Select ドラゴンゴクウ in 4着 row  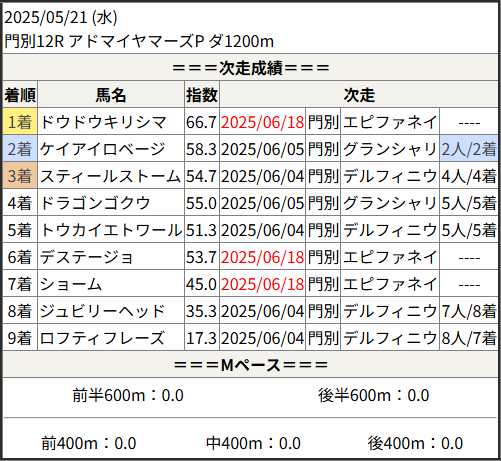[95, 203]
